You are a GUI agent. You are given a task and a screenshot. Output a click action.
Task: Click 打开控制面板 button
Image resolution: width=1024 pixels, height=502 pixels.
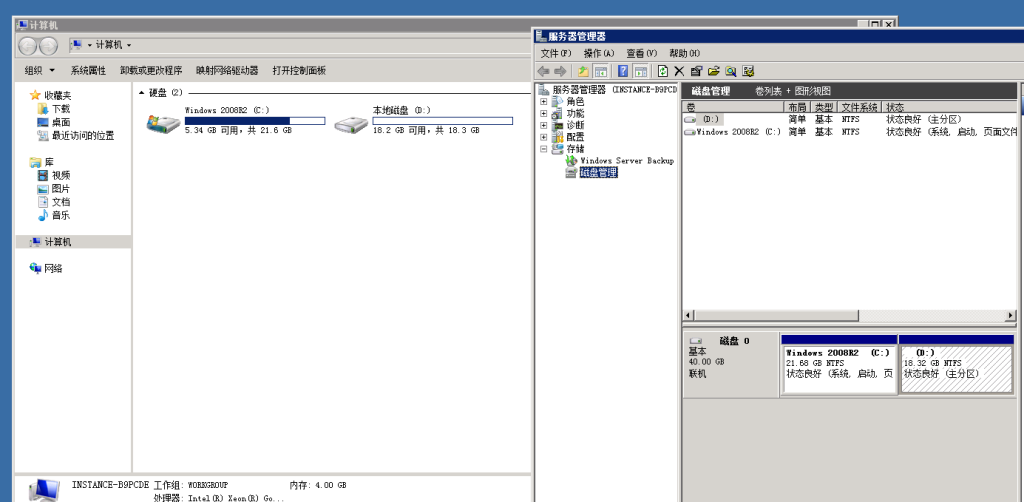(299, 71)
